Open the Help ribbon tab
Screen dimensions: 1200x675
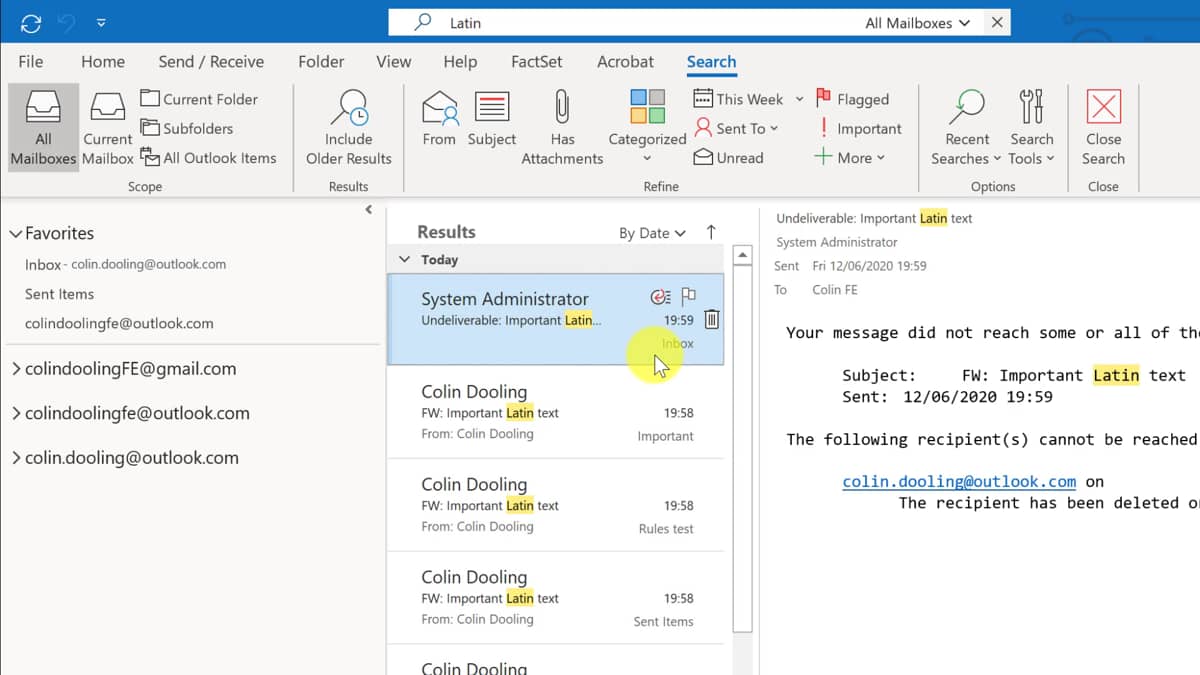(x=460, y=61)
